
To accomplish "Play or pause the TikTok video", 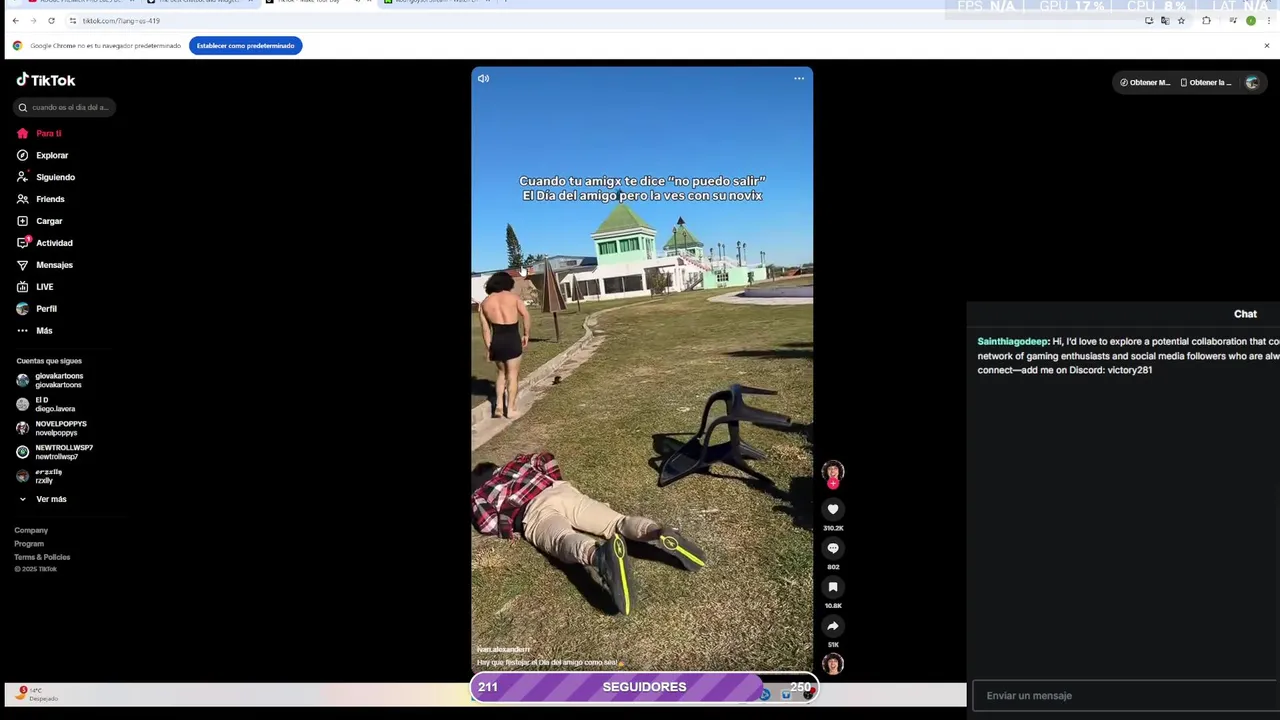I will [x=642, y=370].
